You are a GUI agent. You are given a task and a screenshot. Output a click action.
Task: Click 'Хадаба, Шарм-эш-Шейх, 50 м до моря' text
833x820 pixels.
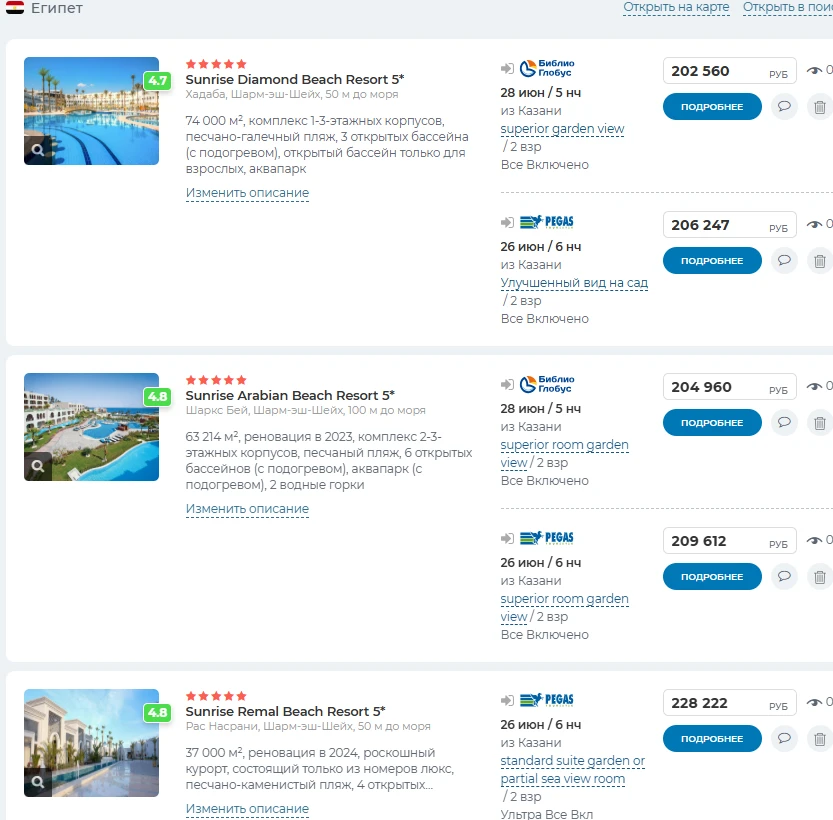click(x=292, y=95)
